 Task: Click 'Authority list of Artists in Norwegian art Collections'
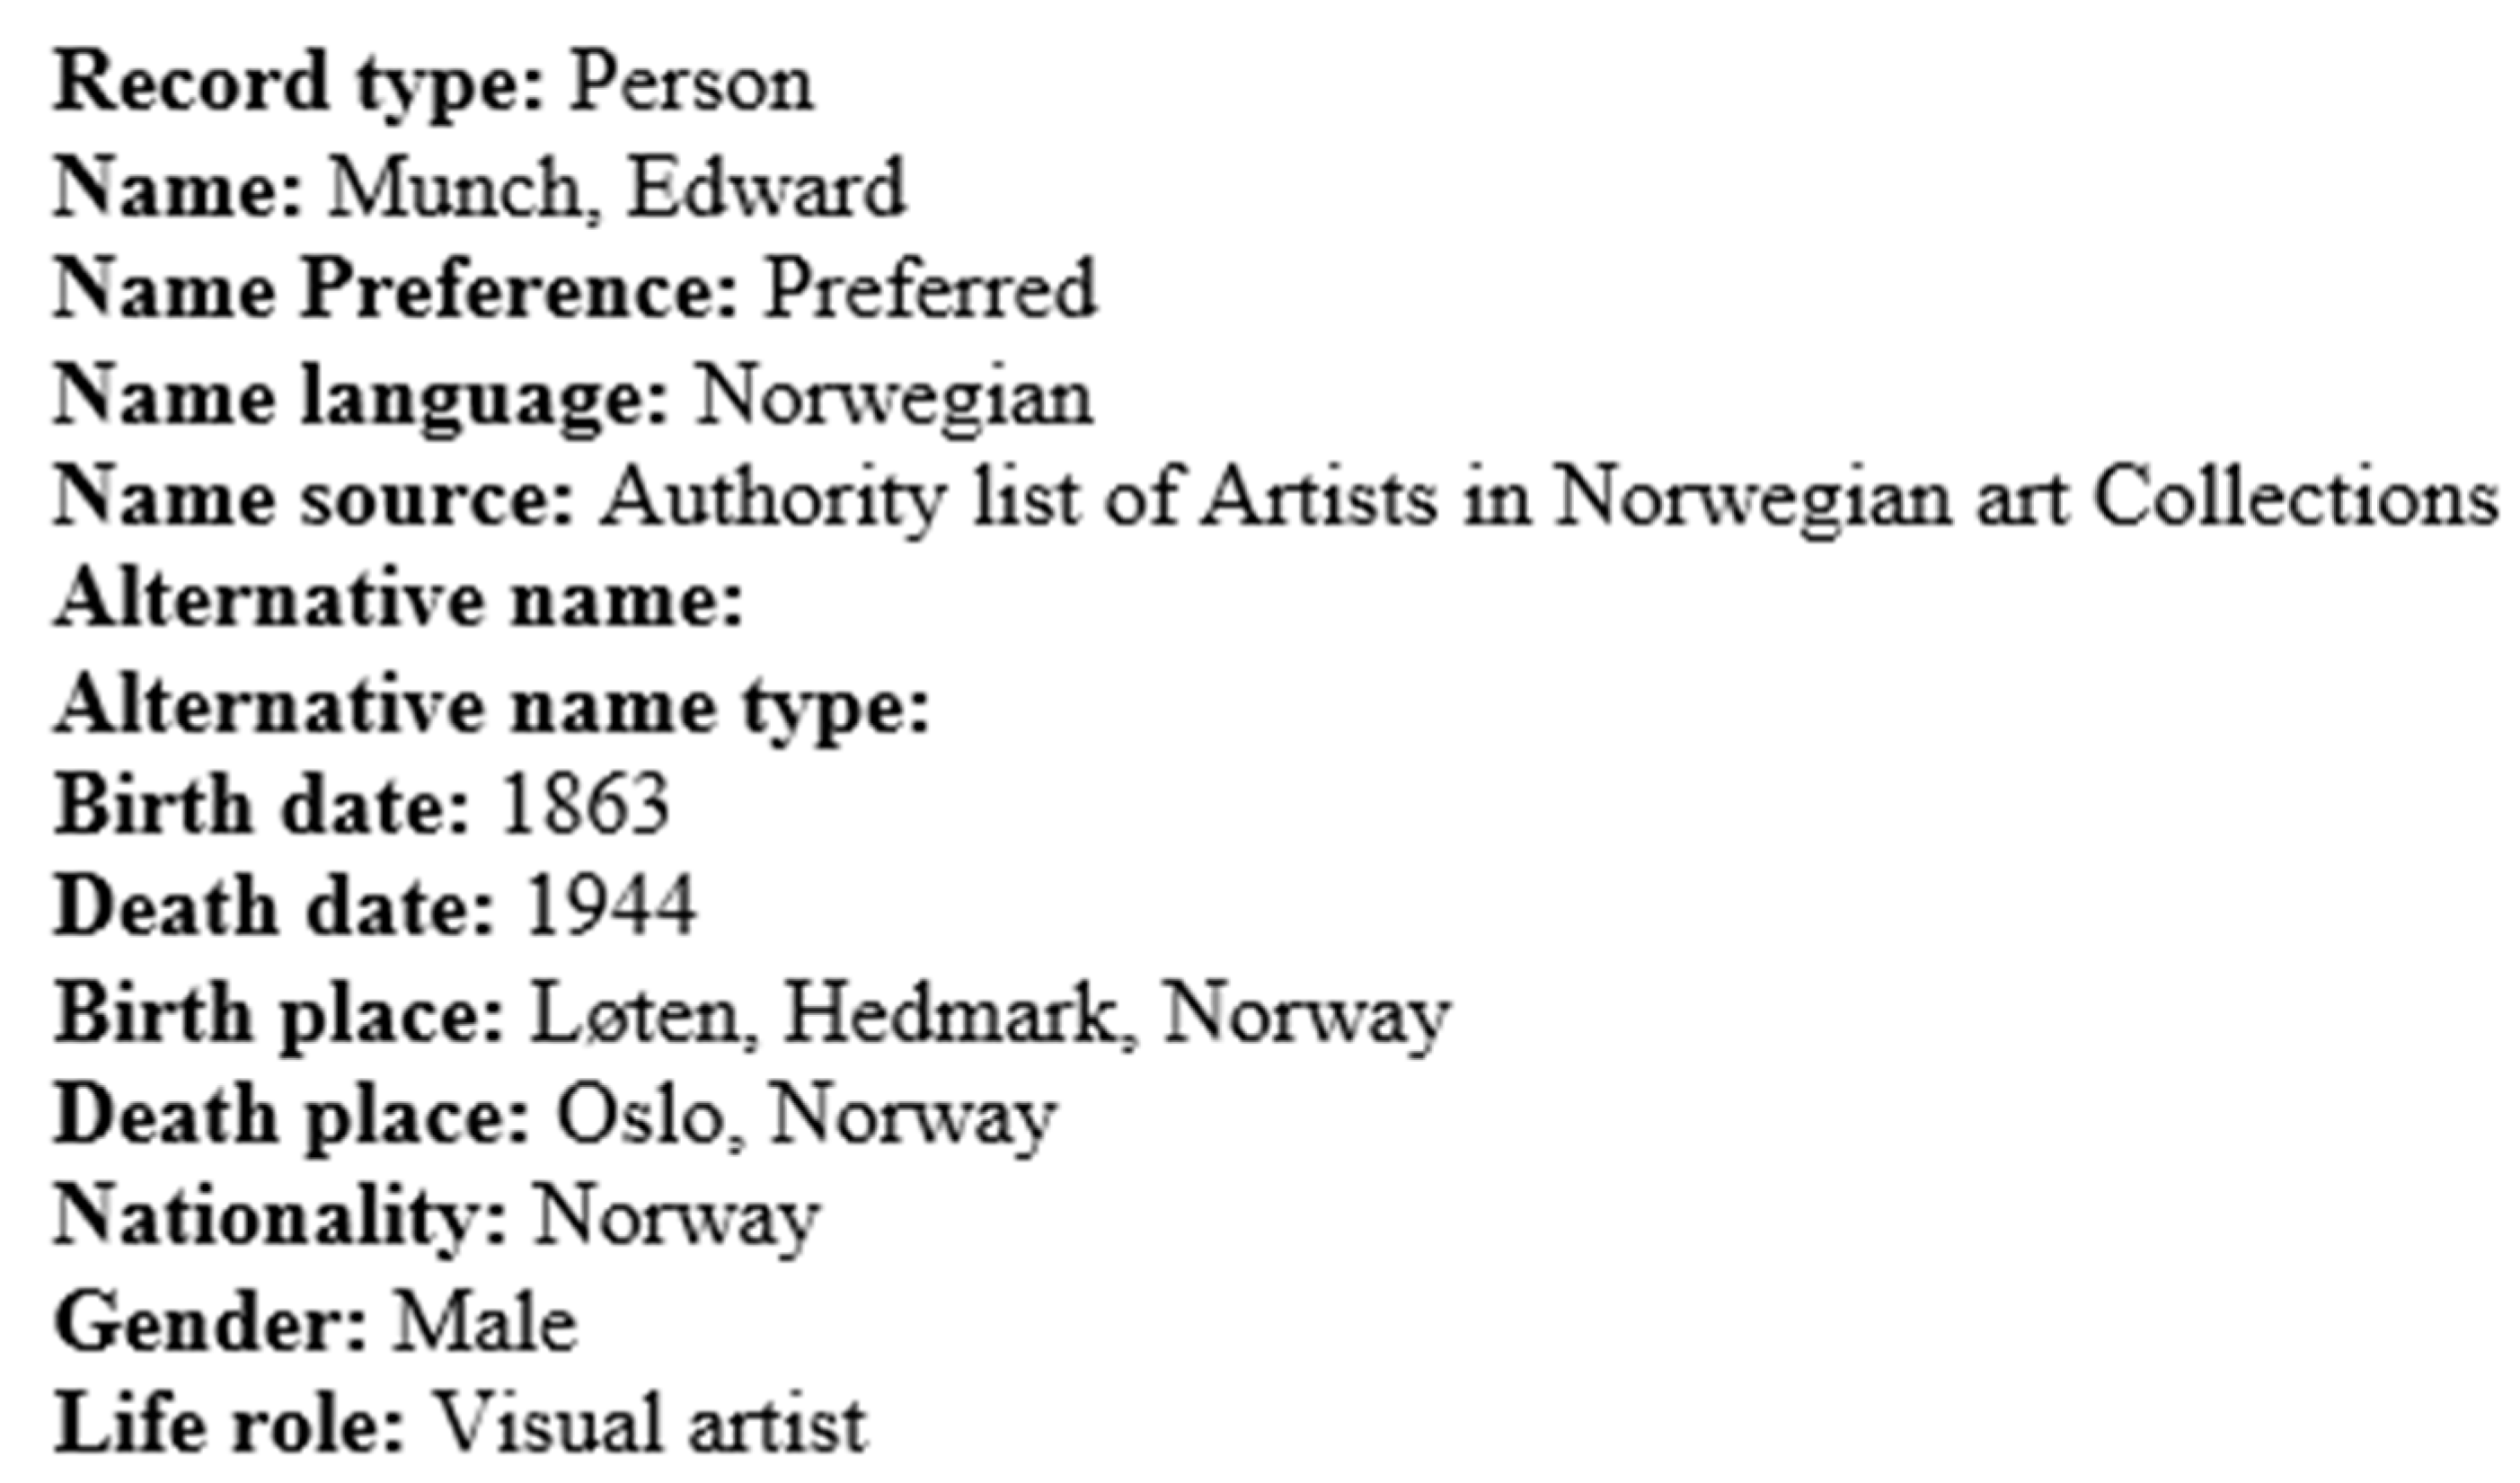(x=1550, y=498)
